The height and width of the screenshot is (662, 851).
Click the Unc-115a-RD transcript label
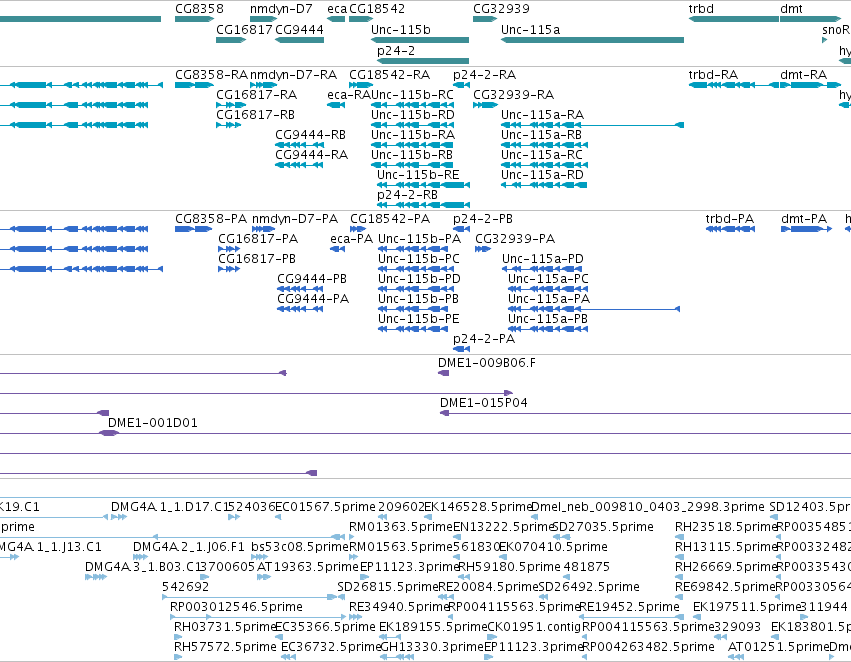tap(542, 175)
